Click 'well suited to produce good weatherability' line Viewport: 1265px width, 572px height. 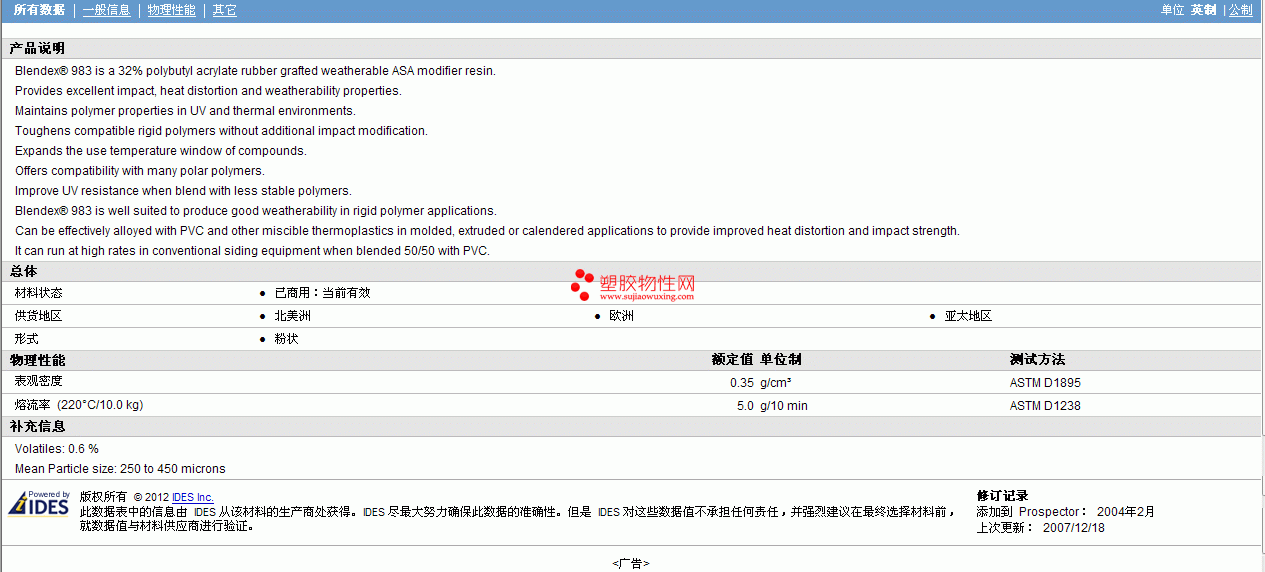click(x=256, y=211)
